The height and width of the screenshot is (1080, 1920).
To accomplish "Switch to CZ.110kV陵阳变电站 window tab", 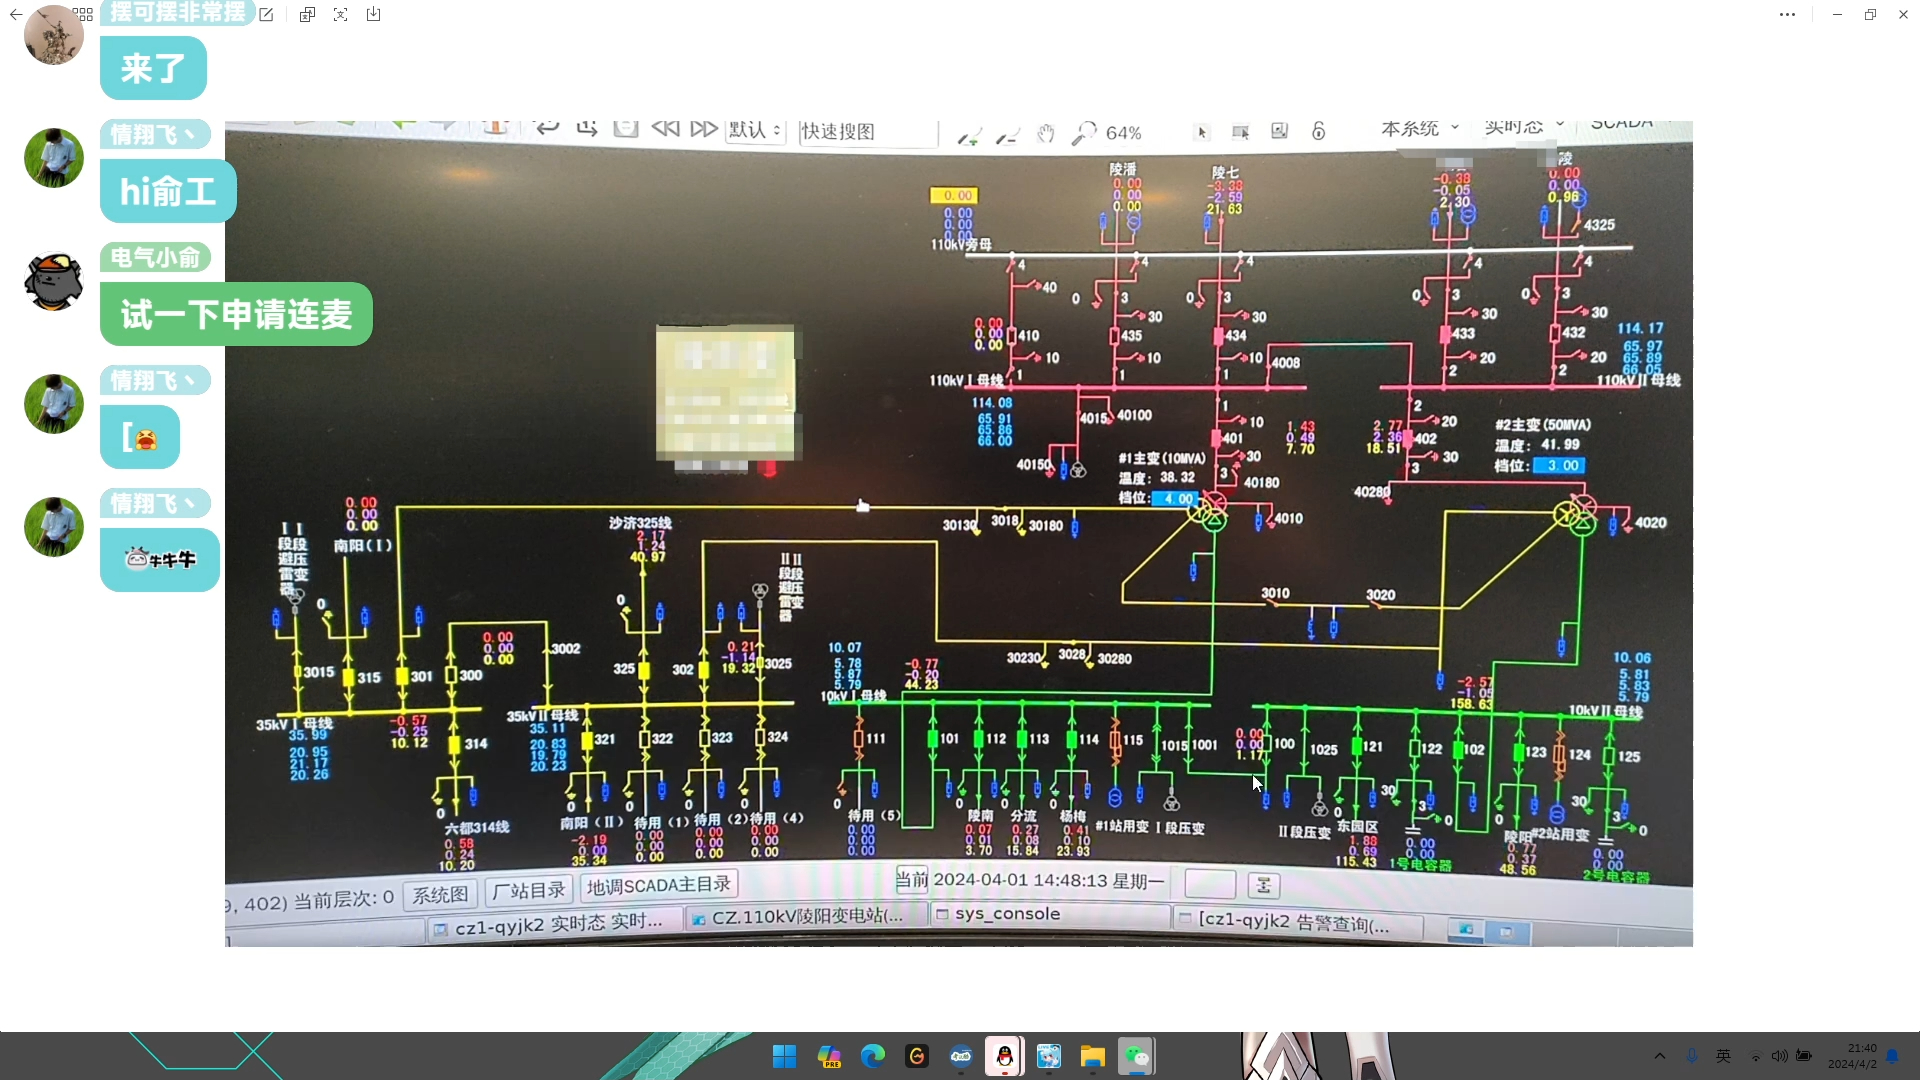I will 807,916.
